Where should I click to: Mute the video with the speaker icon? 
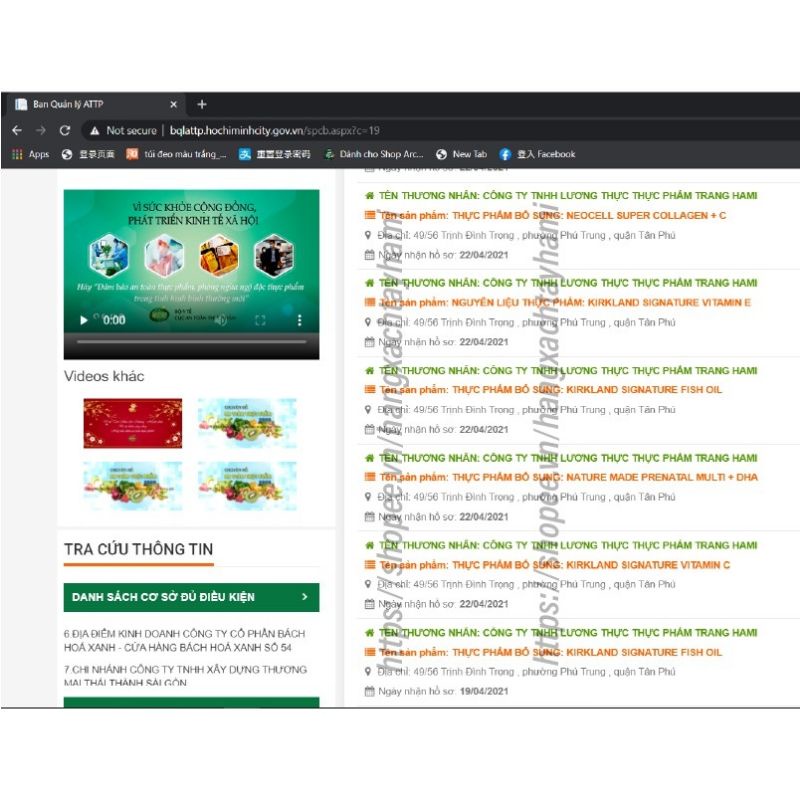coord(222,320)
